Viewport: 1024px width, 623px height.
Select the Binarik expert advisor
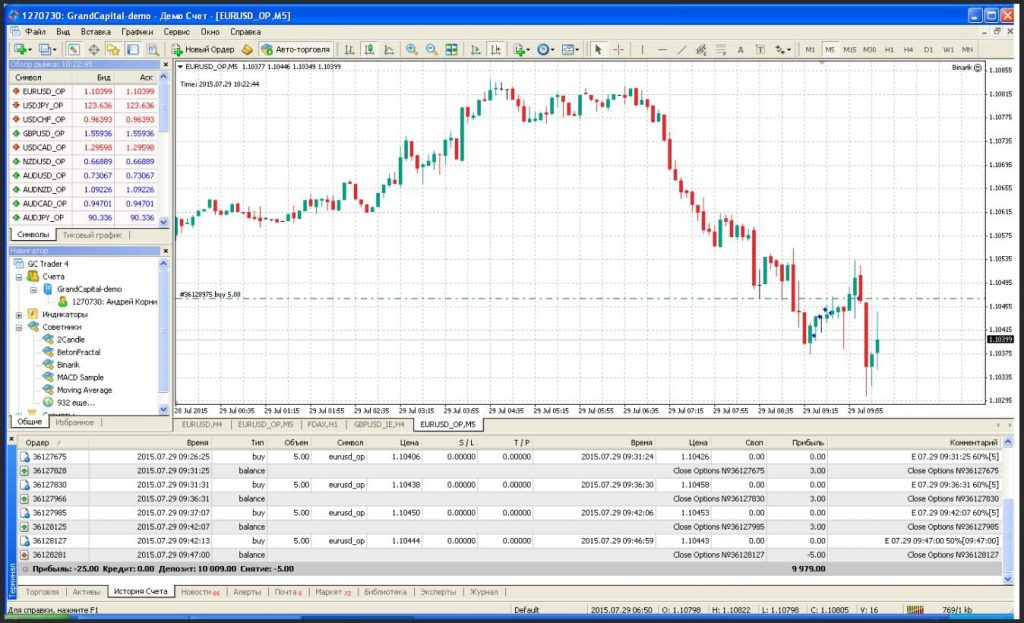[68, 365]
